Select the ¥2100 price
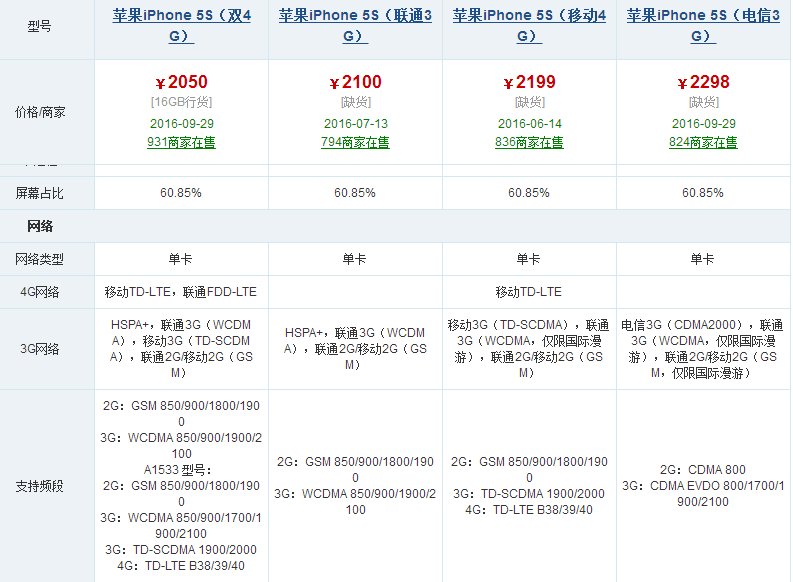This screenshot has width=793, height=582. (356, 82)
